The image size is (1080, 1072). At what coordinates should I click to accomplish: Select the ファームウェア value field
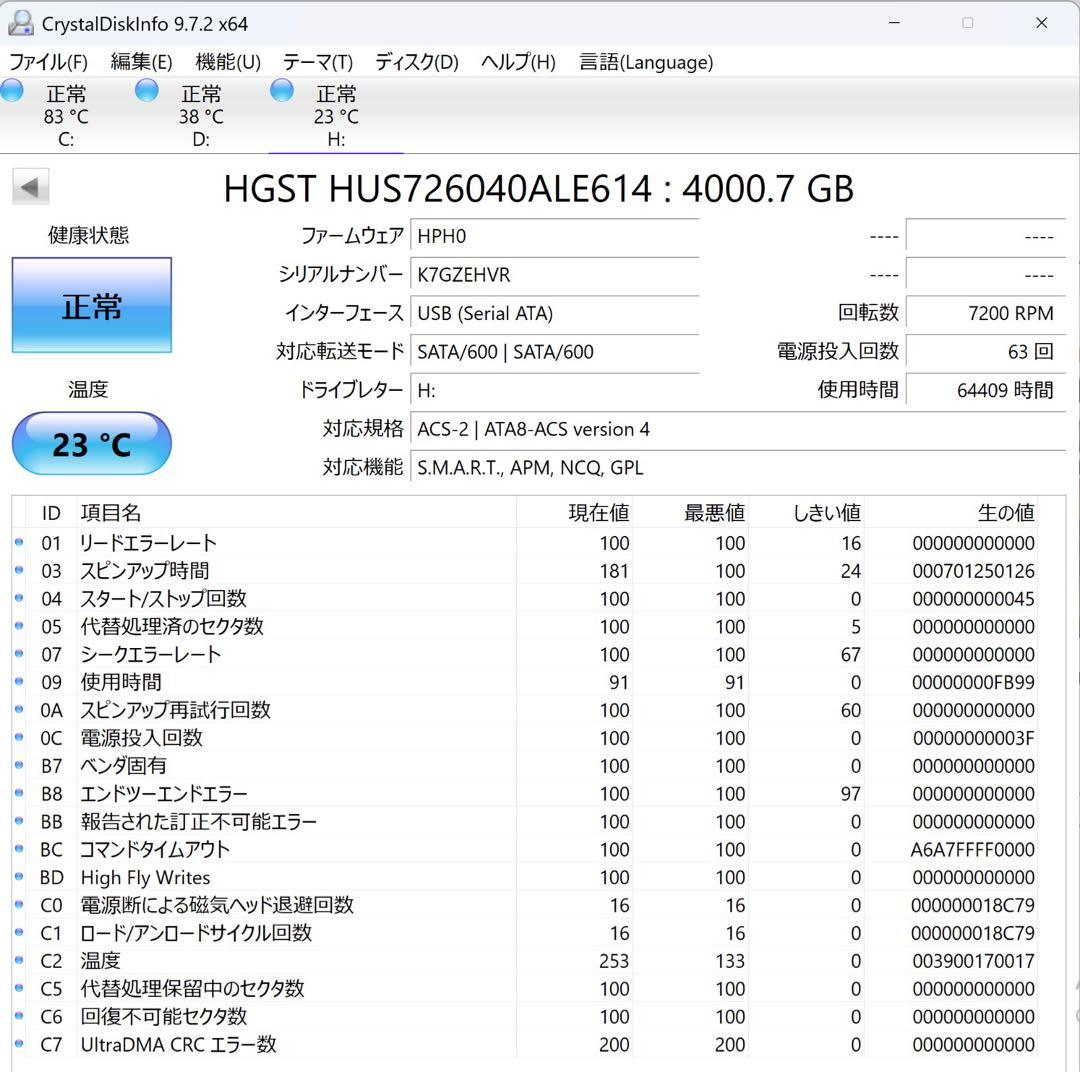pyautogui.click(x=555, y=236)
